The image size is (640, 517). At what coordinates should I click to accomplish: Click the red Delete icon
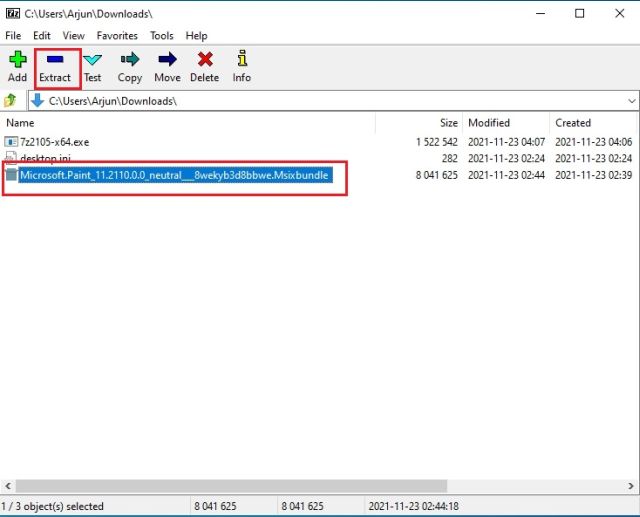pyautogui.click(x=205, y=60)
